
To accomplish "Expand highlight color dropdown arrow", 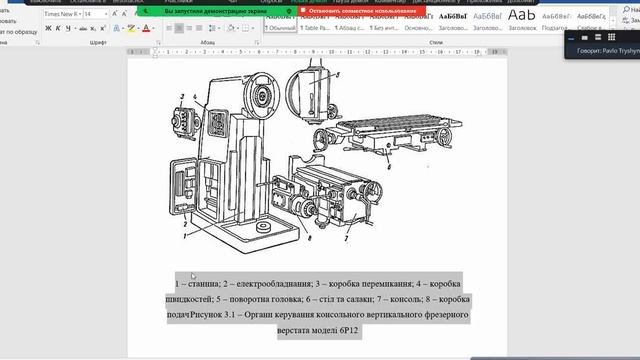I will [138, 29].
